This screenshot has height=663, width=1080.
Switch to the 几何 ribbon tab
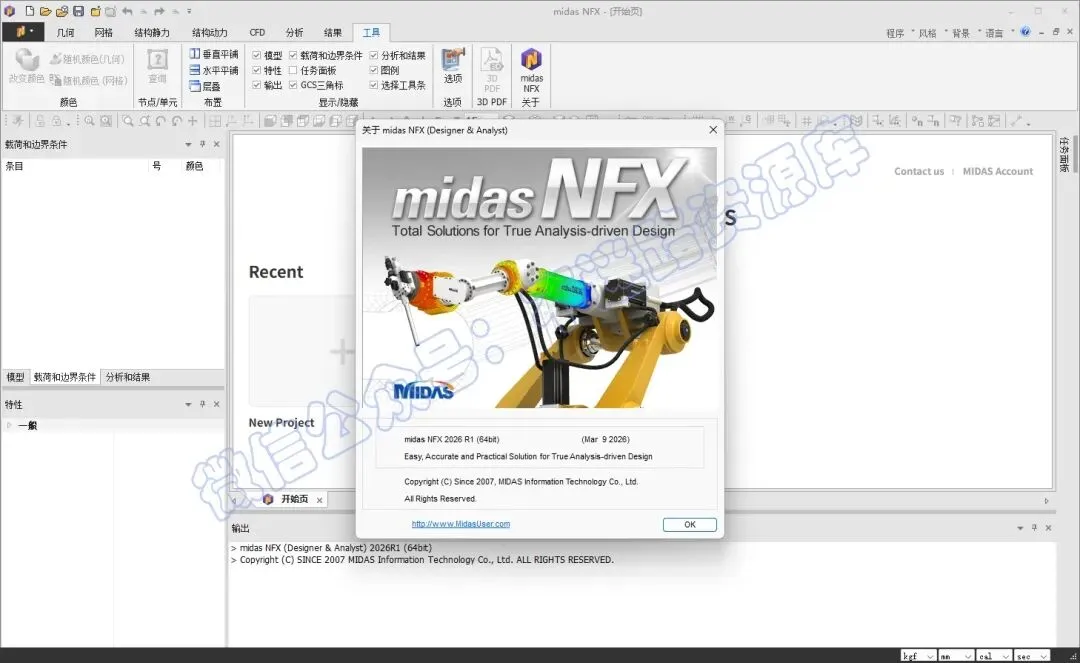(65, 32)
